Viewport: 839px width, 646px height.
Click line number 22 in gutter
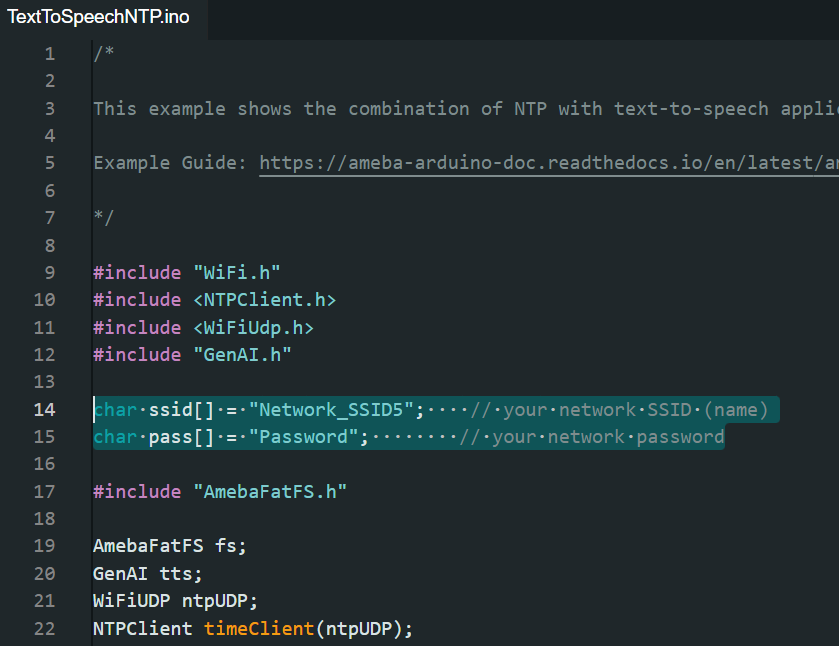pyautogui.click(x=44, y=628)
